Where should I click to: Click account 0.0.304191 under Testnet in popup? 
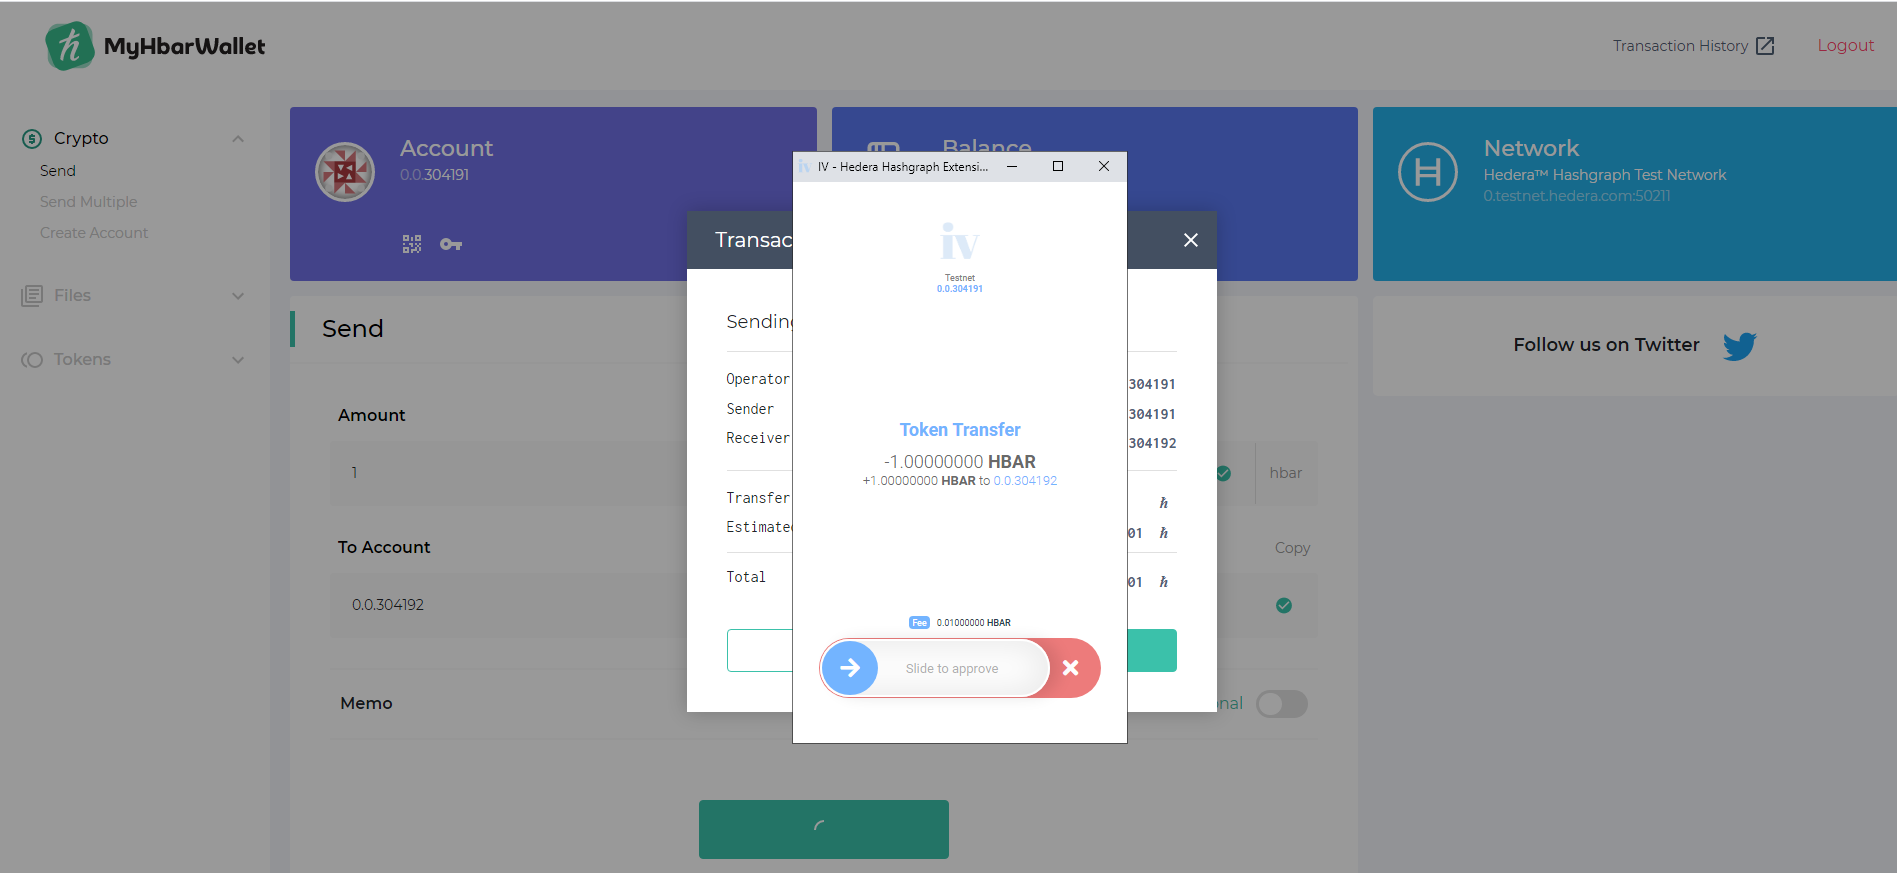click(960, 289)
